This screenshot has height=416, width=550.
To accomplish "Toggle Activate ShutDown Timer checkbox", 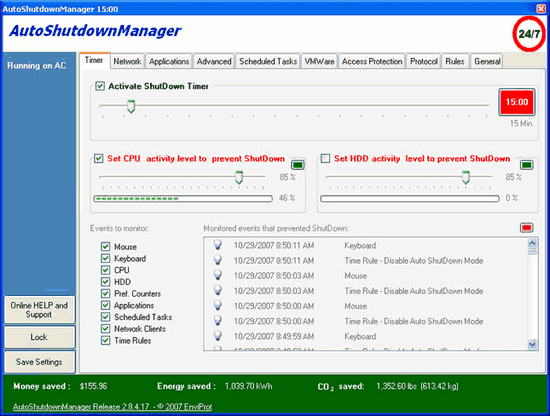I will [100, 86].
